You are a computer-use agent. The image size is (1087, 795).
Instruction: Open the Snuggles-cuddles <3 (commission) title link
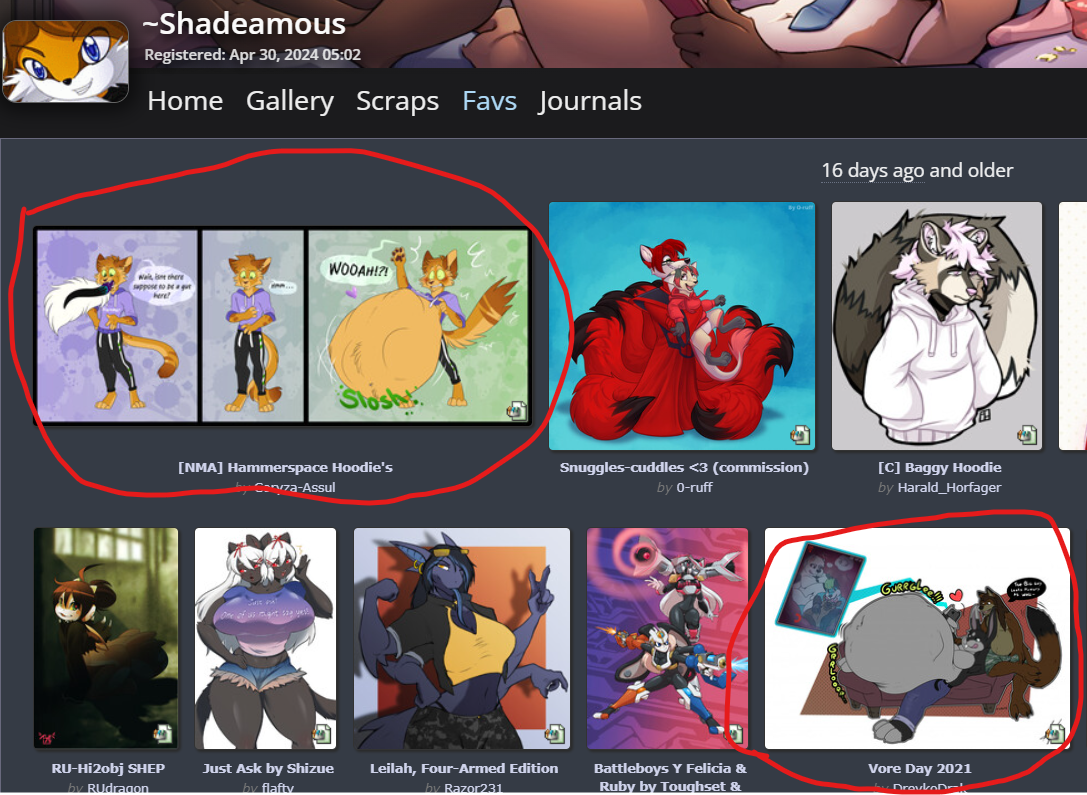click(x=684, y=467)
